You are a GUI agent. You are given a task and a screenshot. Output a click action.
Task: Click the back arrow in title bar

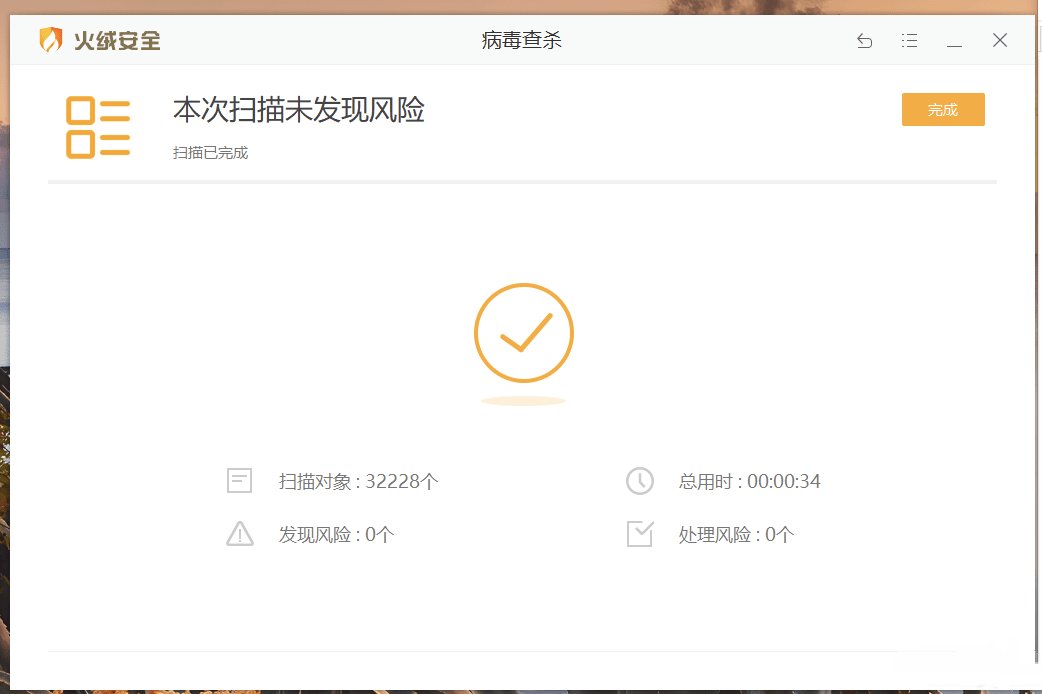[864, 41]
